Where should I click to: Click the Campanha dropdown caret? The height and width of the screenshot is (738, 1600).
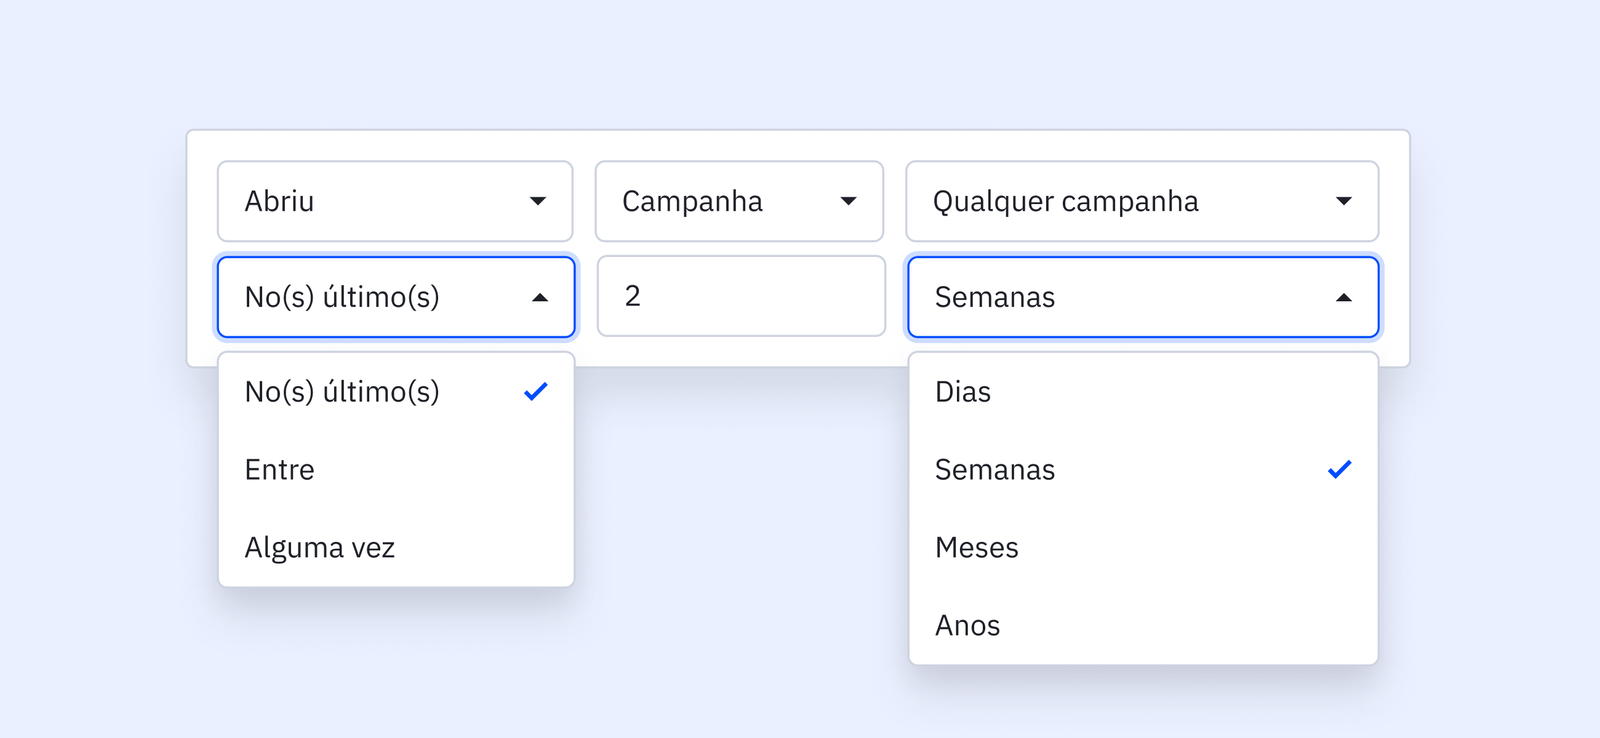(848, 201)
